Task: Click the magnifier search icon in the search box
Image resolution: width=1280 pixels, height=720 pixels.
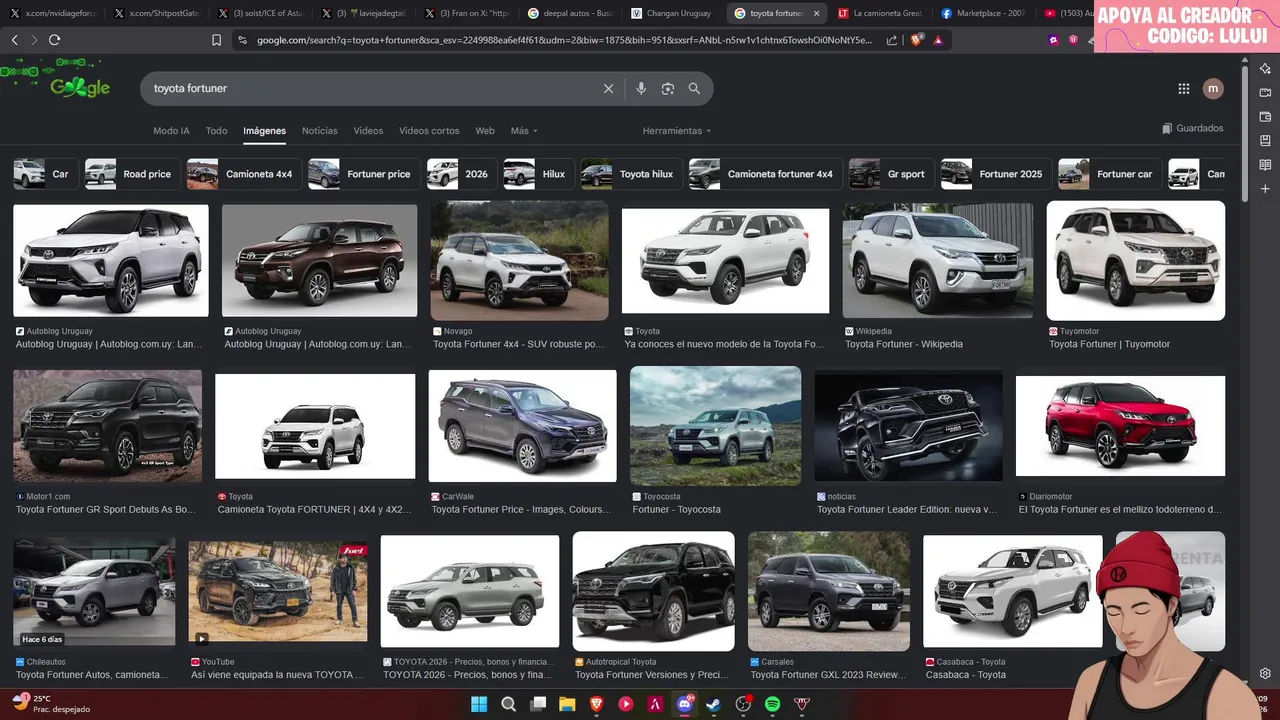Action: click(694, 89)
